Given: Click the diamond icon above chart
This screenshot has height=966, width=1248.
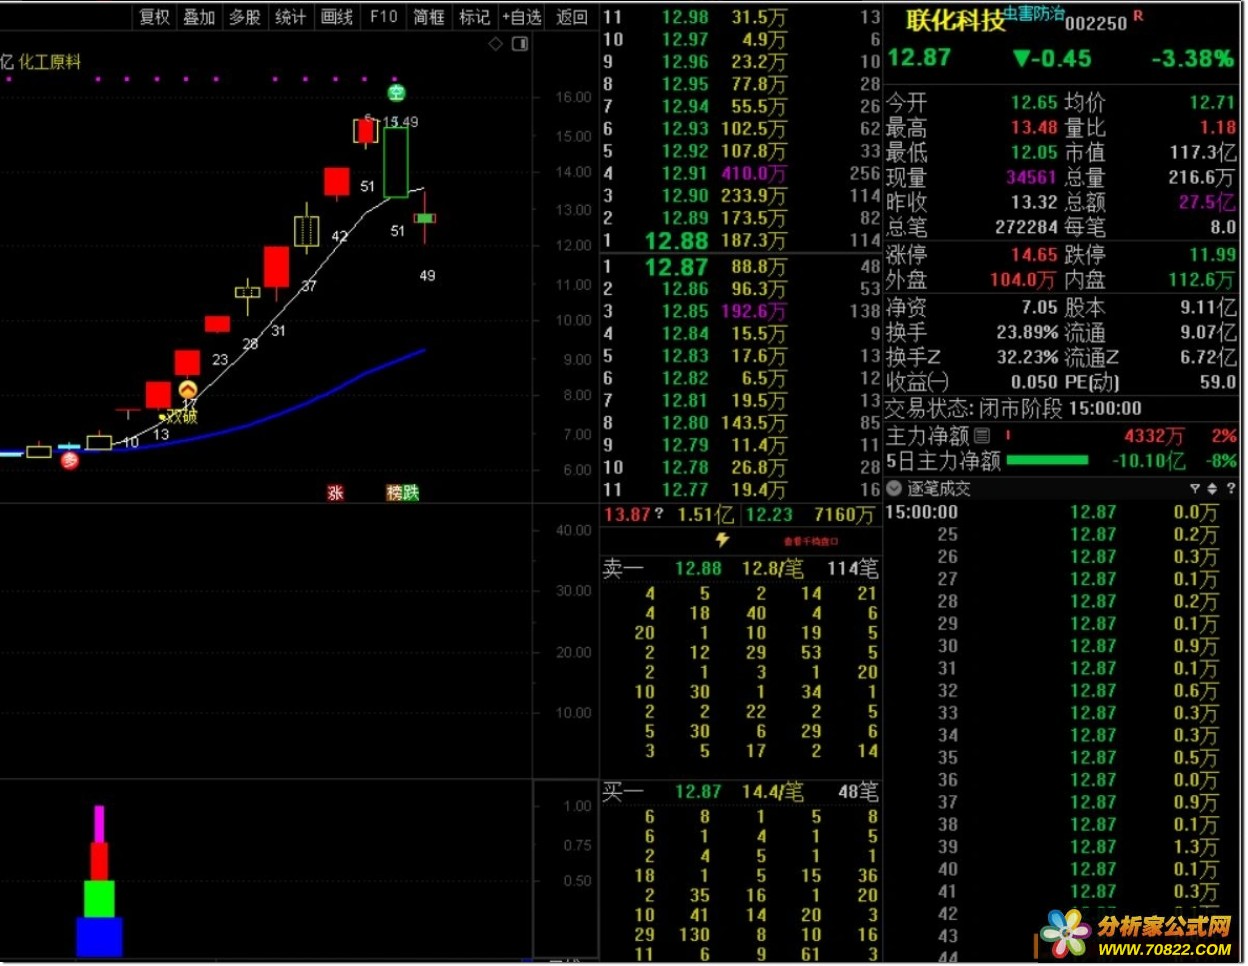Looking at the screenshot, I should coord(495,44).
